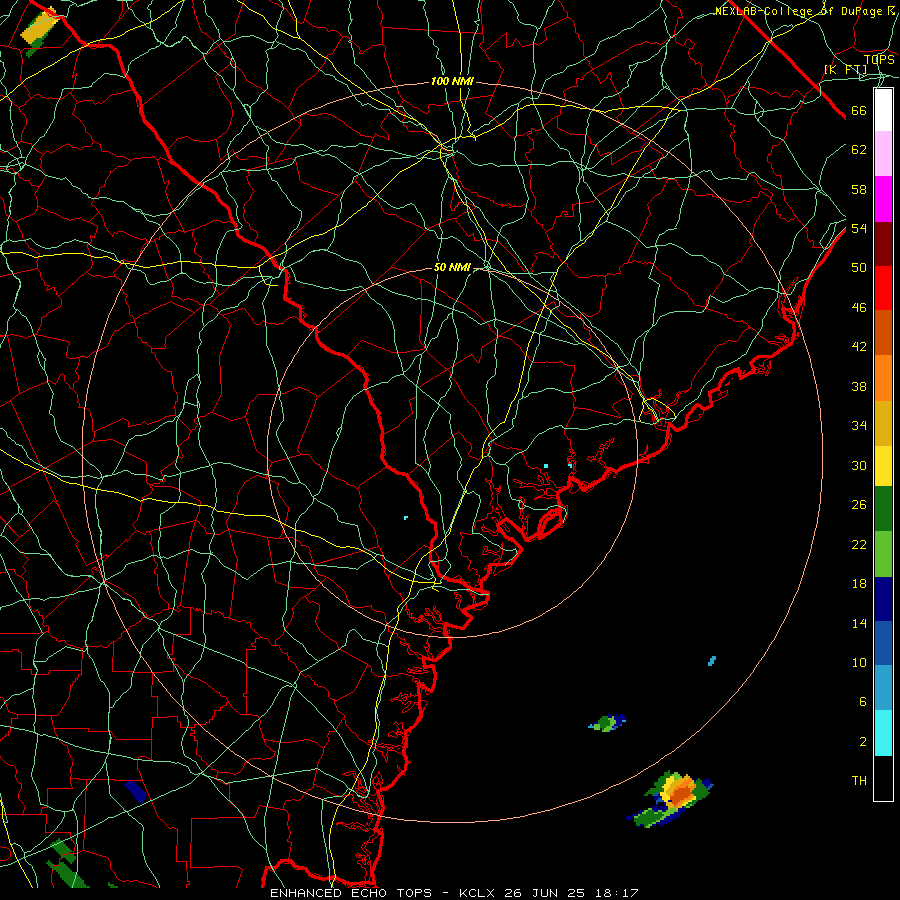Select the dark red 54 kft legend swatch
Screen dimensions: 900x900
[883, 244]
